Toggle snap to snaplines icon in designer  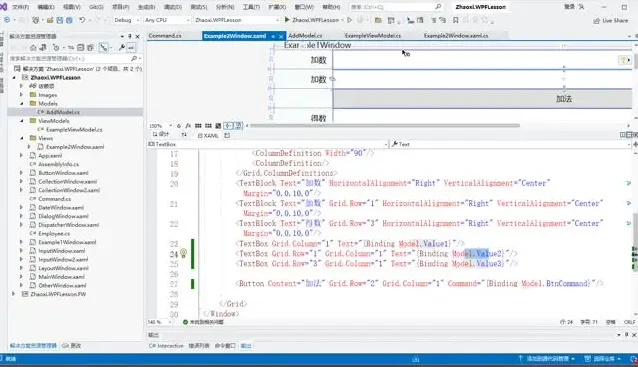(x=229, y=126)
